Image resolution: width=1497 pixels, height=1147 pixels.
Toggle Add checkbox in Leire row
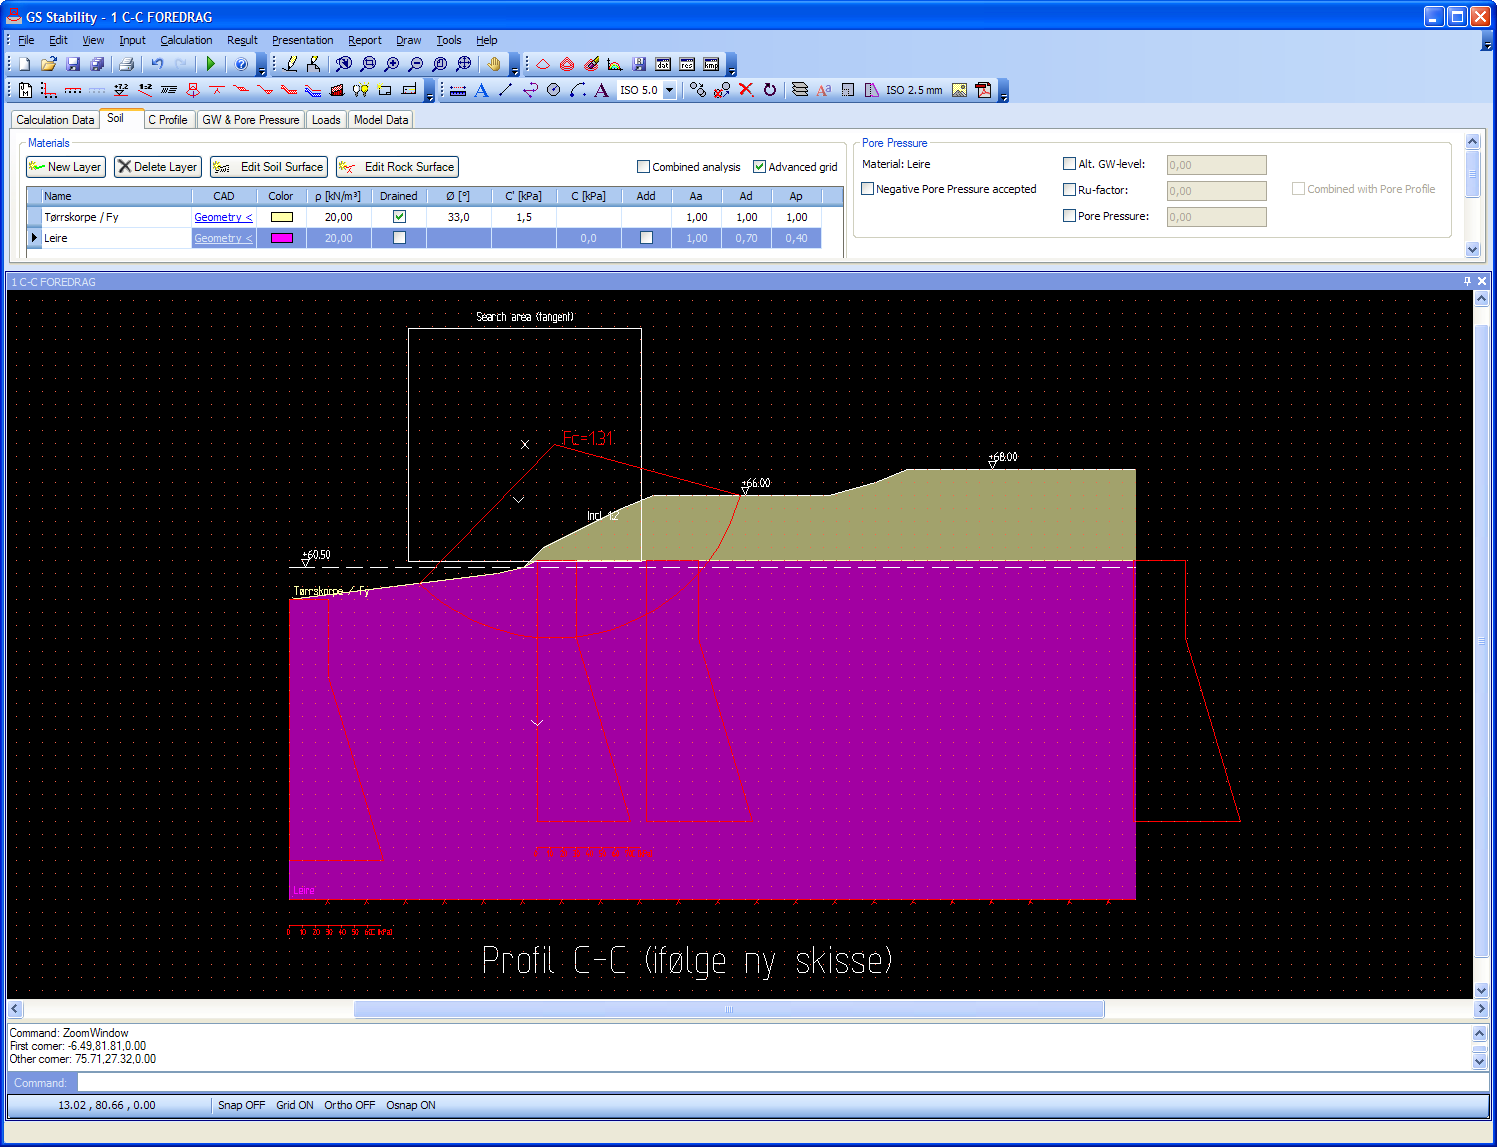click(x=646, y=238)
